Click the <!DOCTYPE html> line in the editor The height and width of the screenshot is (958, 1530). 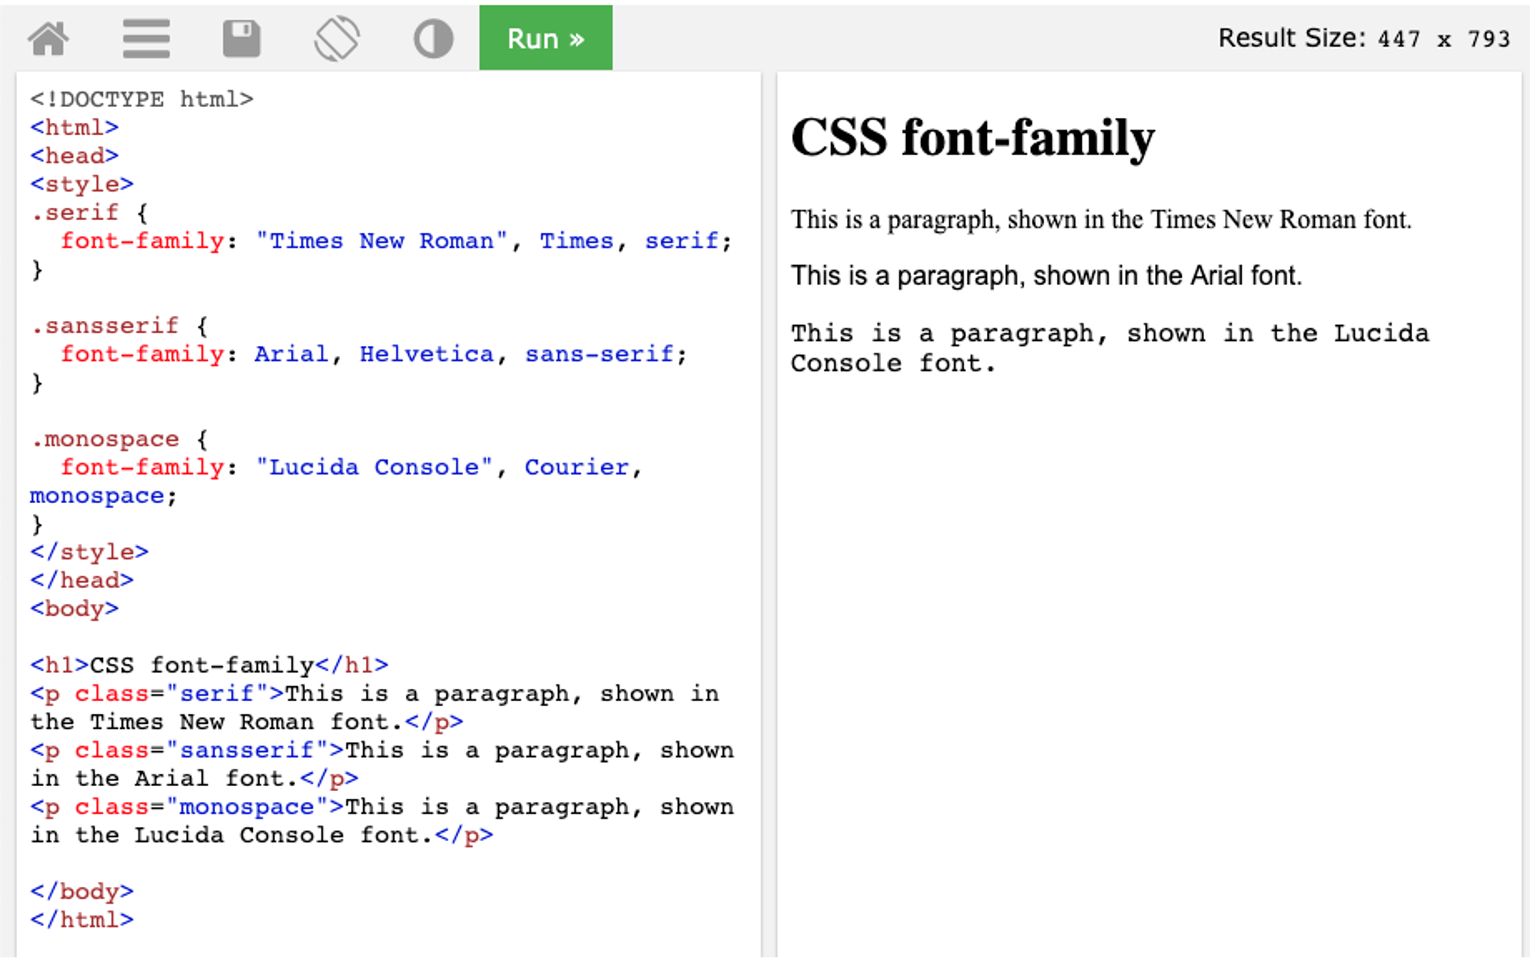141,99
